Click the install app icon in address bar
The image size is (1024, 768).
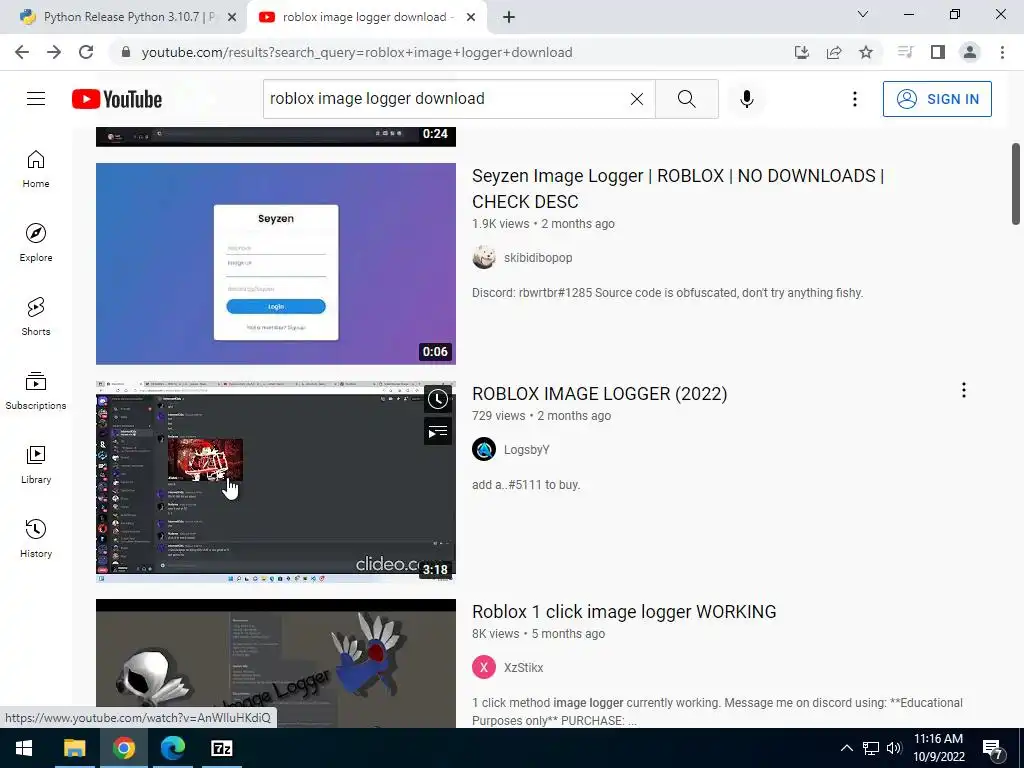coord(802,52)
